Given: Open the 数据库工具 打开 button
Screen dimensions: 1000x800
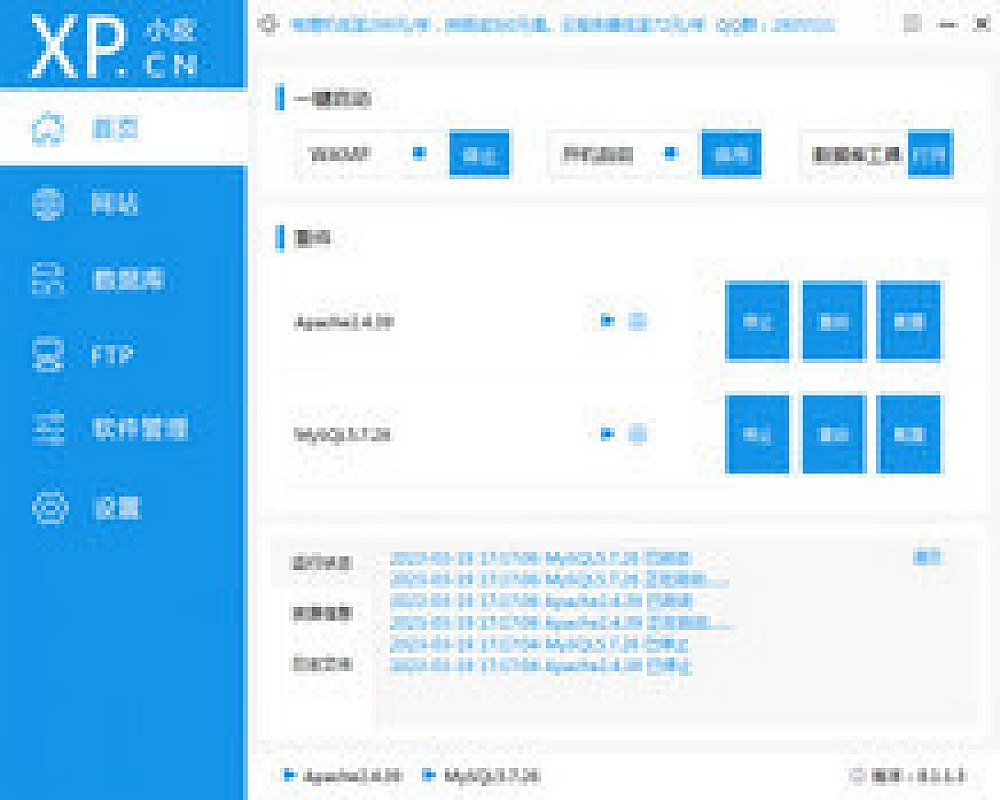Looking at the screenshot, I should pos(930,155).
